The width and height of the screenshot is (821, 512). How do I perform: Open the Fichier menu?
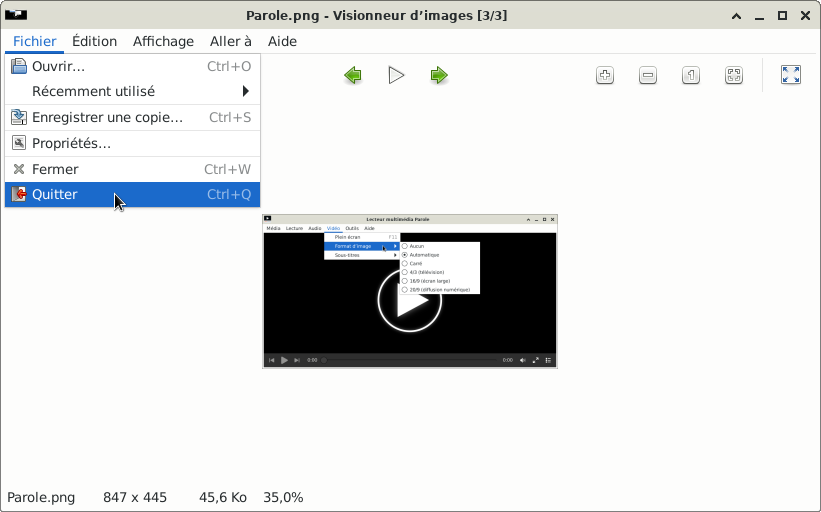click(35, 41)
